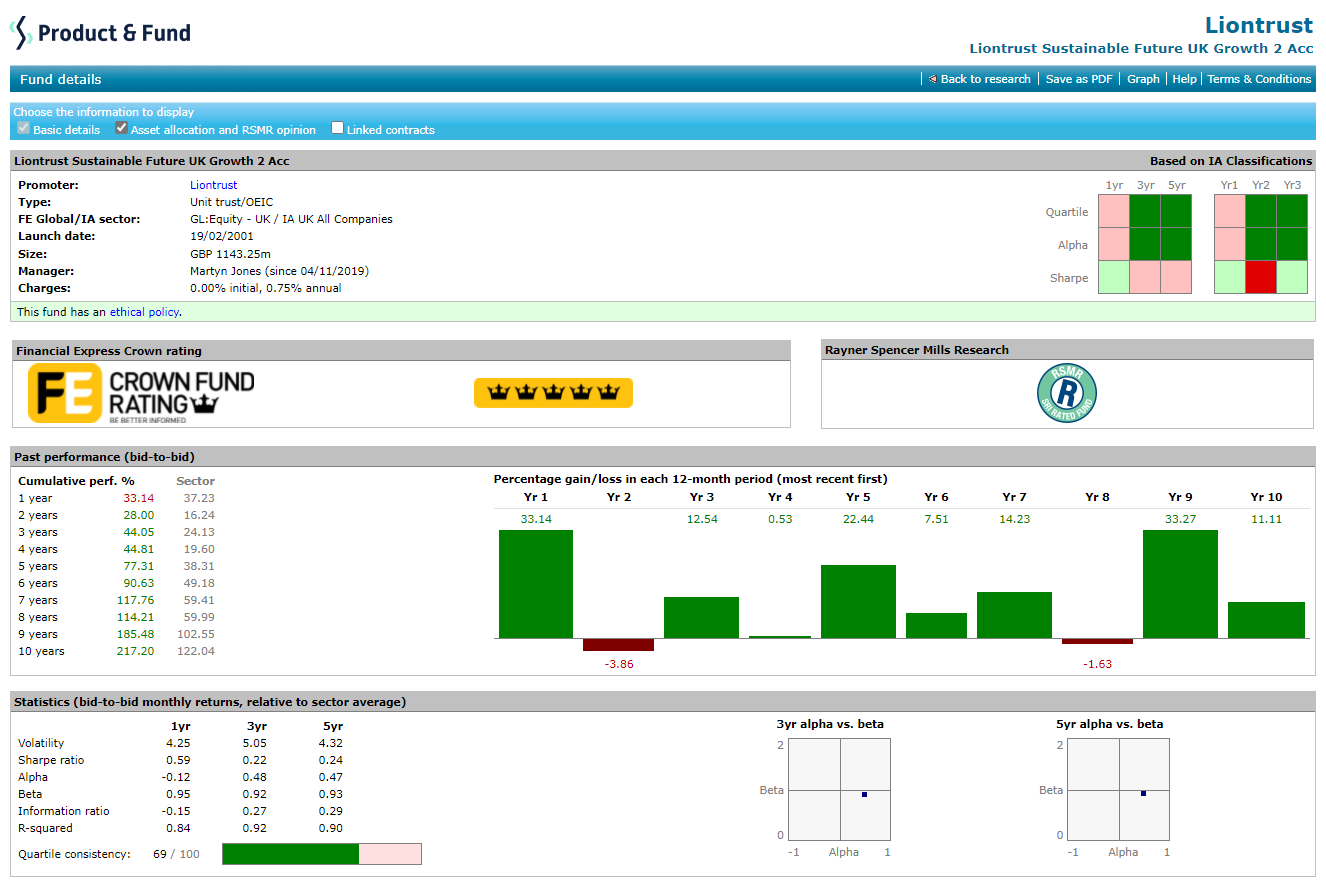Click the 5yr Sharpe pink cell
Image resolution: width=1326 pixels, height=890 pixels.
[1176, 277]
